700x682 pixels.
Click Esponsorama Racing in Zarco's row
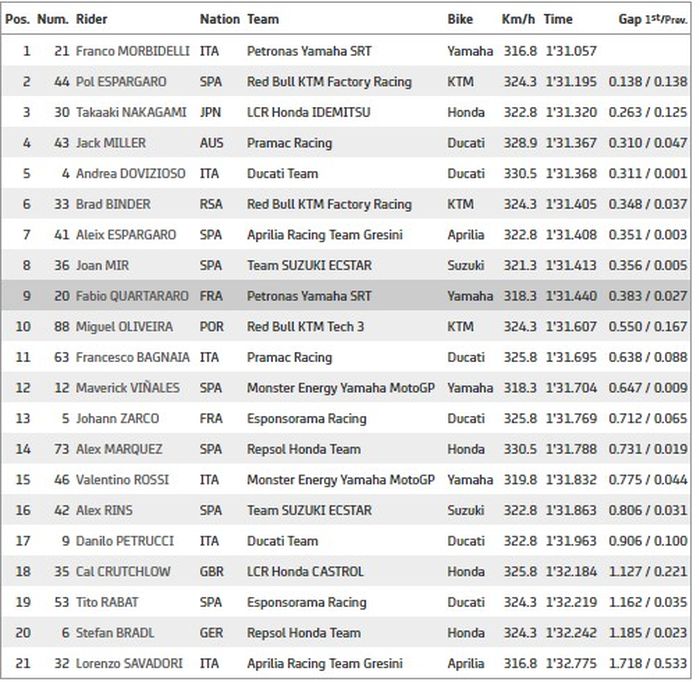click(307, 418)
